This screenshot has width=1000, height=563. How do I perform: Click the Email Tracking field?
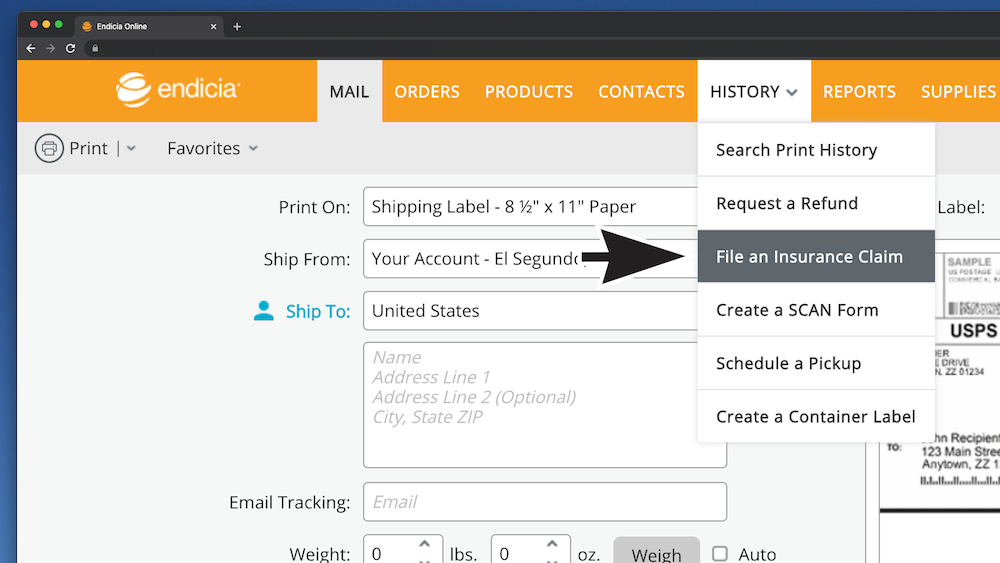[545, 502]
